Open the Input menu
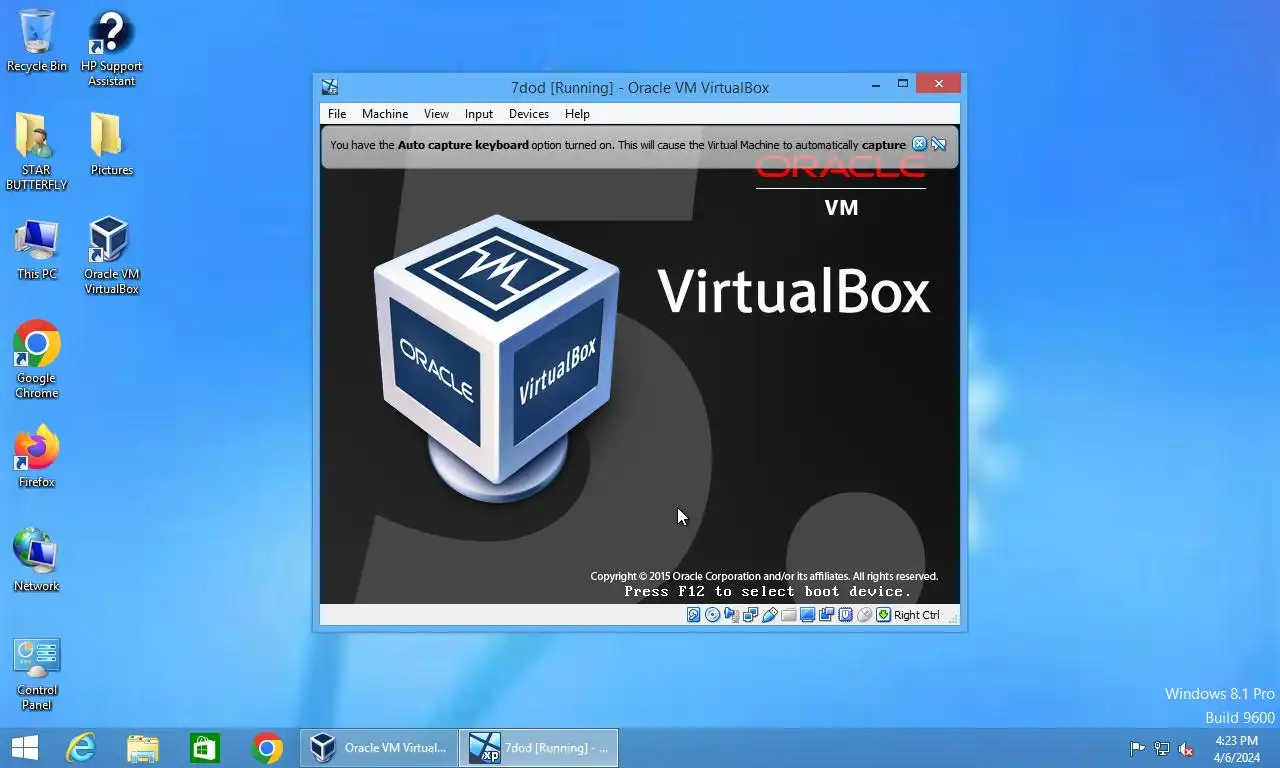 click(479, 114)
